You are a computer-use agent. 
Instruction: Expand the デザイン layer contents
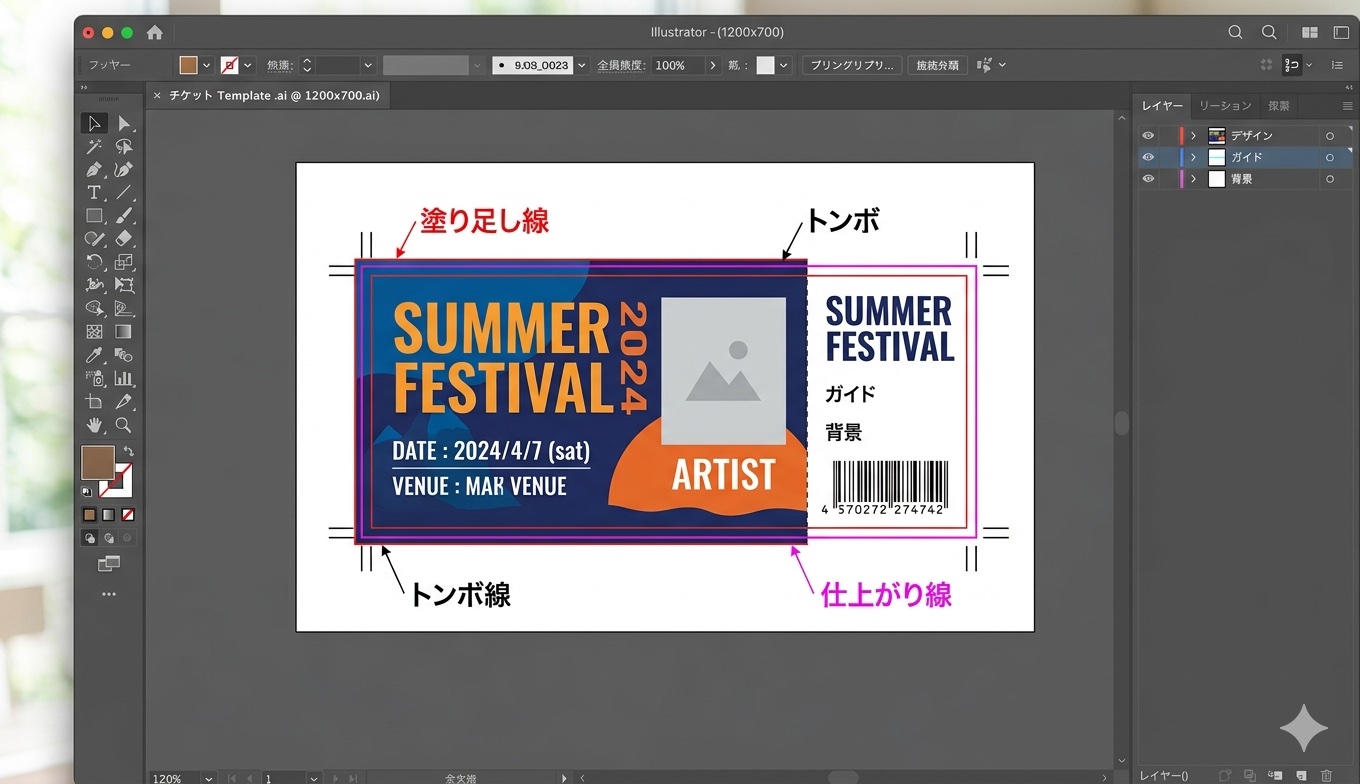[1193, 135]
